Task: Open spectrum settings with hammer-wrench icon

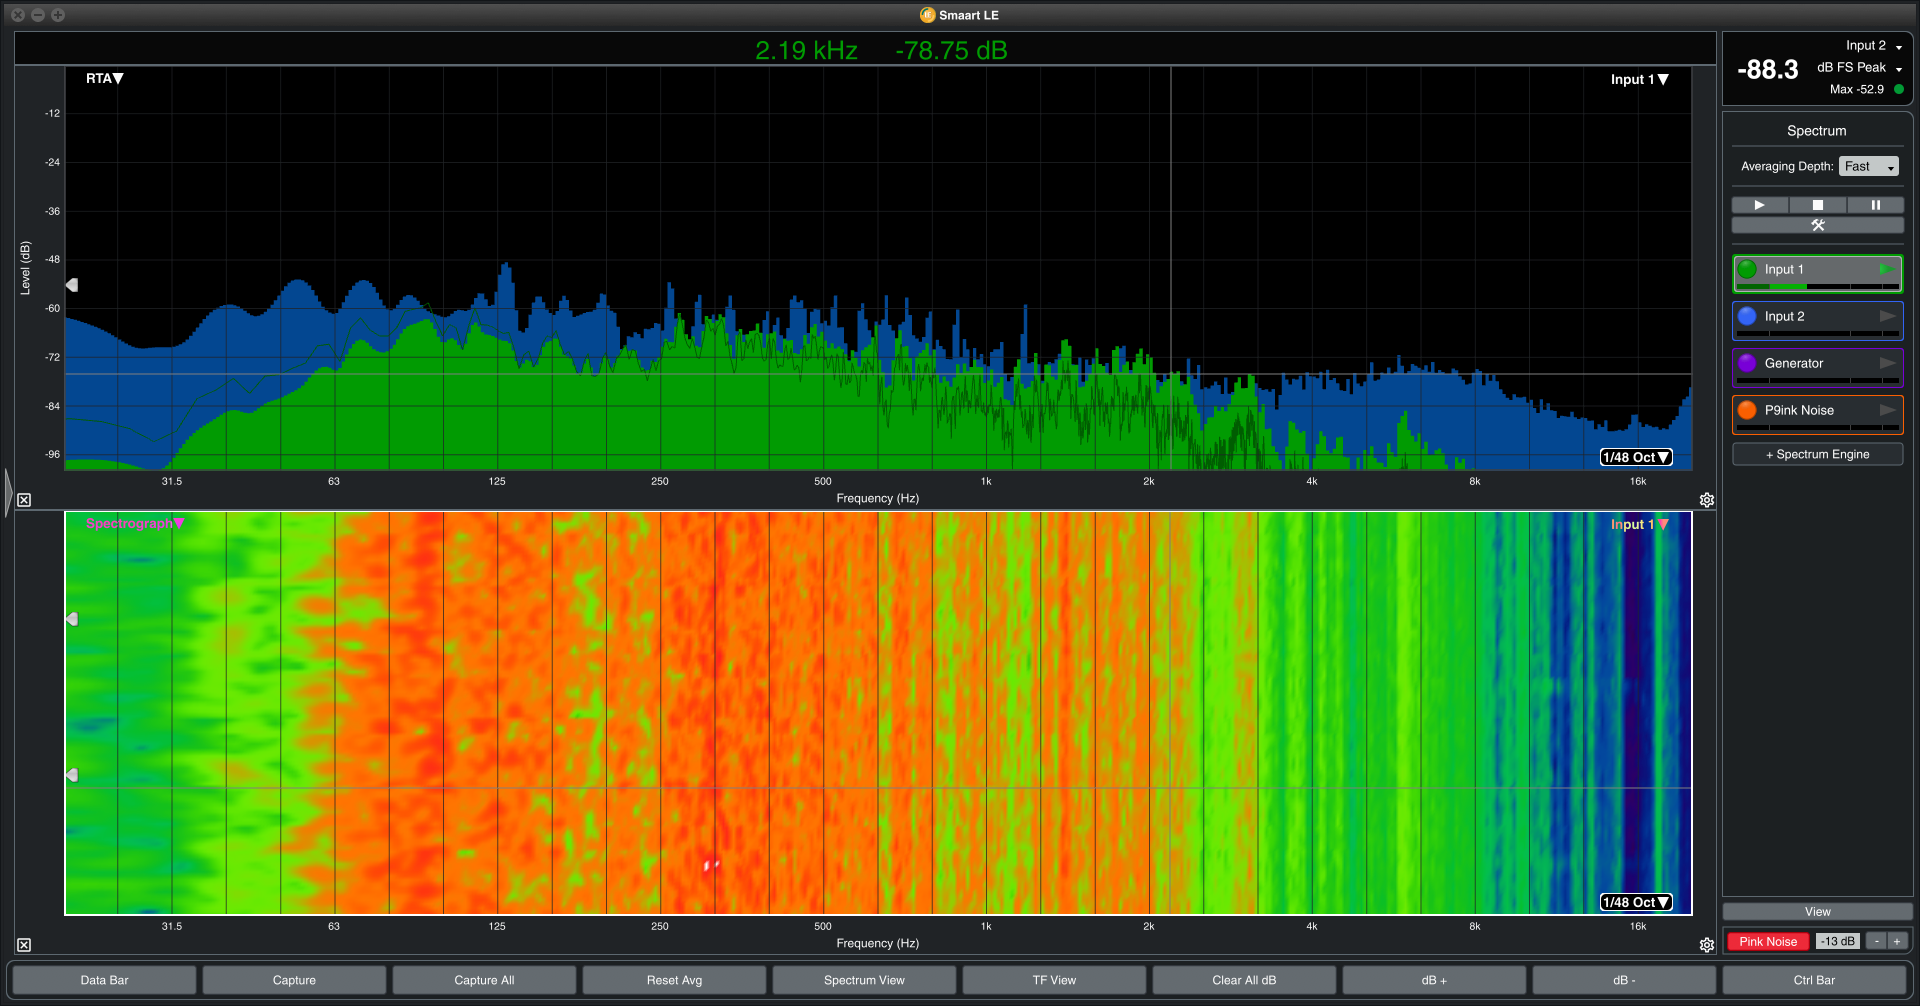Action: coord(1818,225)
